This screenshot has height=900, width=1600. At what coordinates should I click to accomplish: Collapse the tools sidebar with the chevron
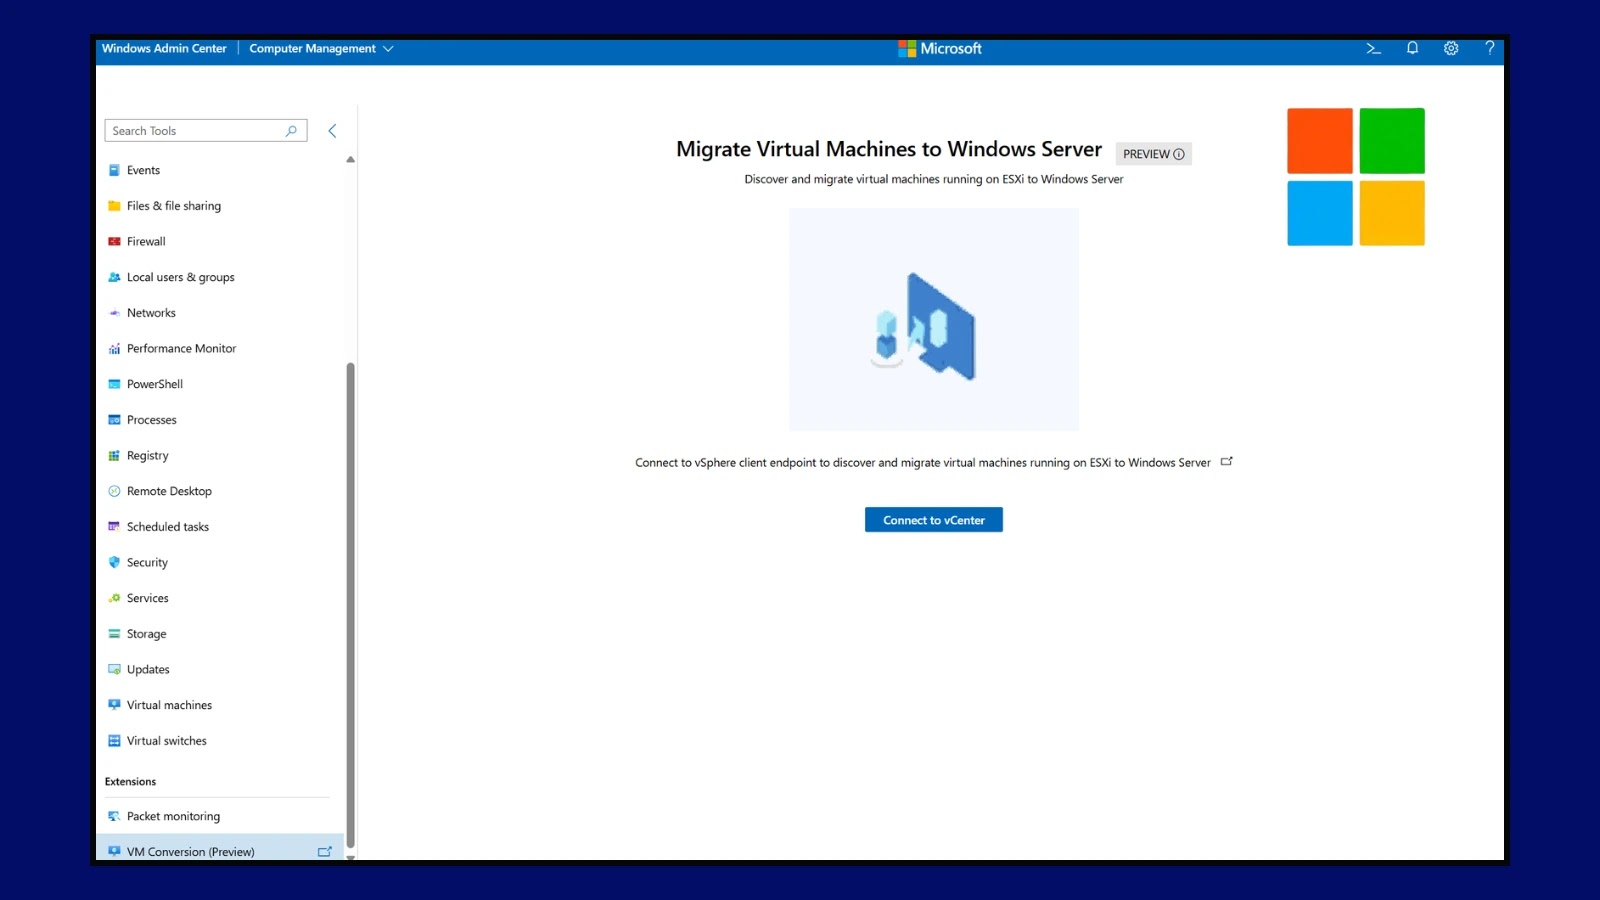[x=332, y=130]
